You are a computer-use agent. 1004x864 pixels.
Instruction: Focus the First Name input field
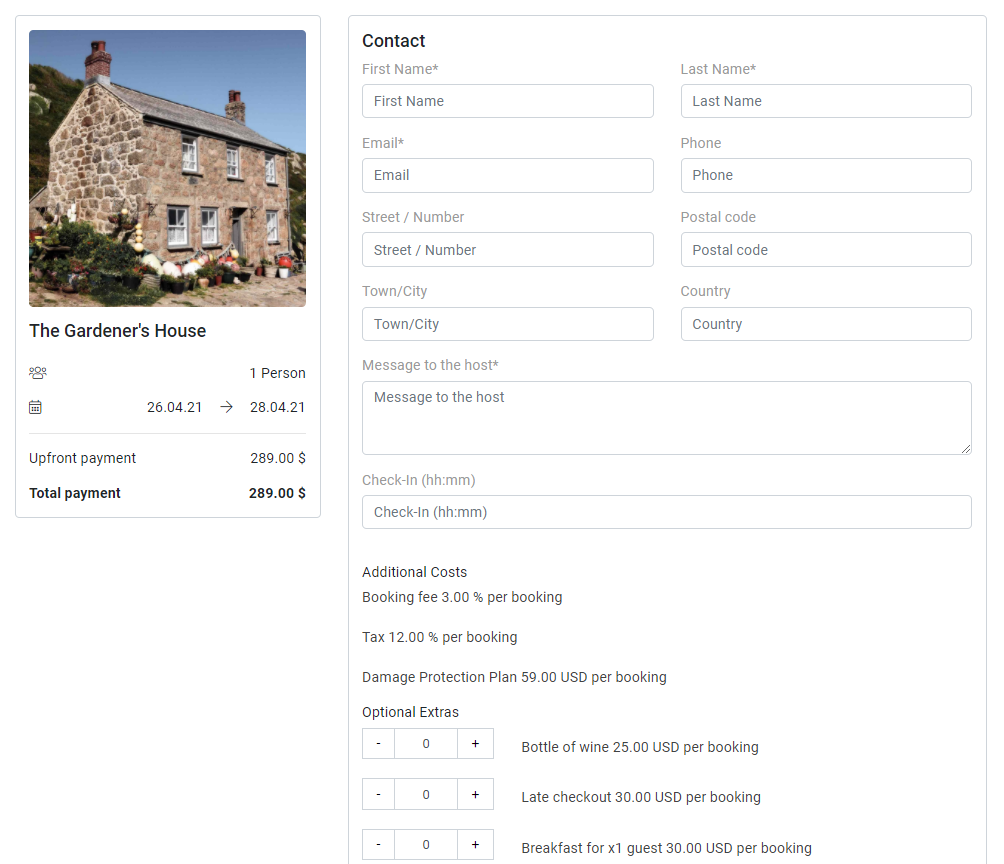[508, 101]
